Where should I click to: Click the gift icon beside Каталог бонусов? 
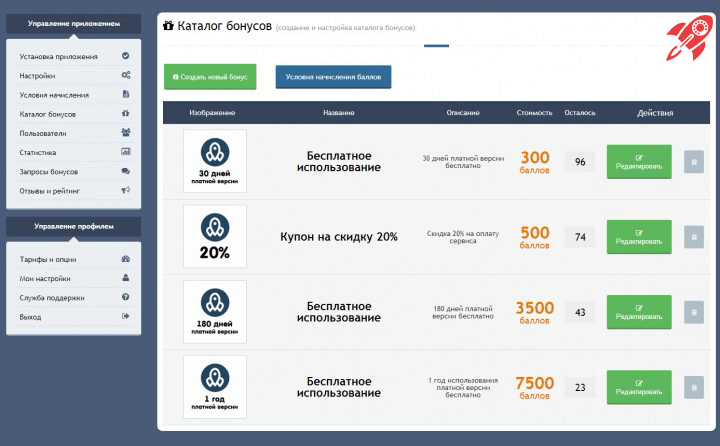(125, 114)
